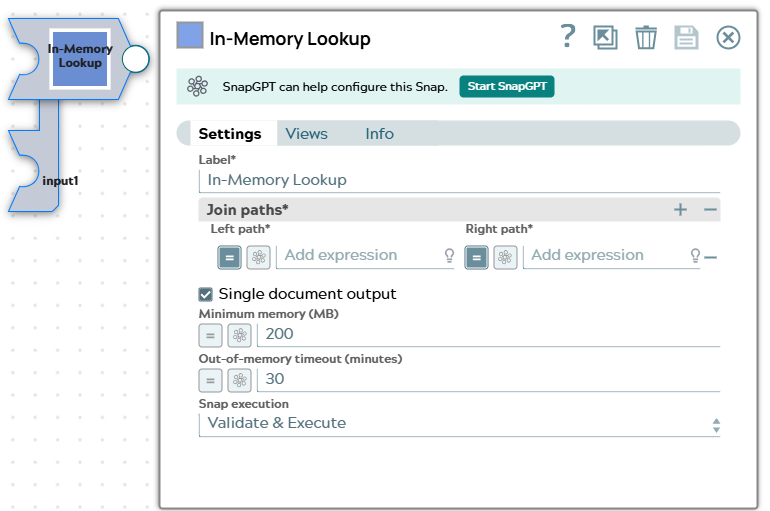Click the SnapGPT flower logo in banner
770x511 pixels.
tap(197, 86)
